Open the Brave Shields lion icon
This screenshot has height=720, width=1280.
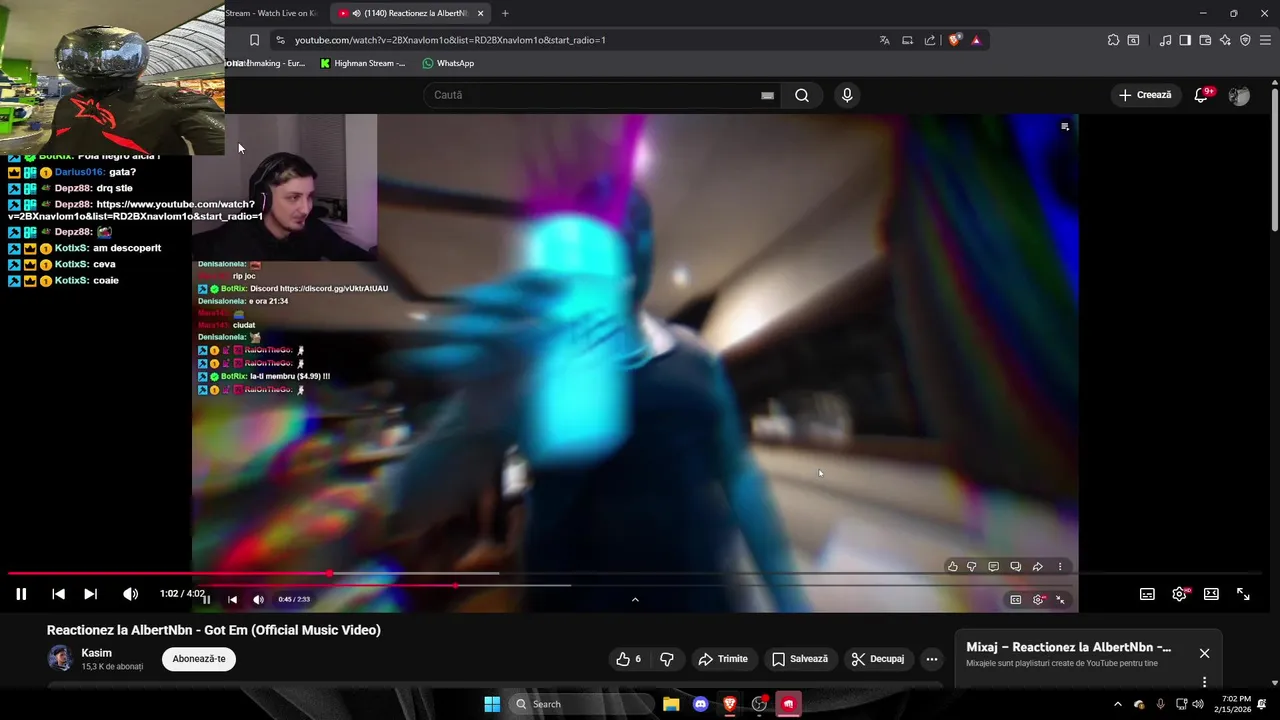point(955,40)
